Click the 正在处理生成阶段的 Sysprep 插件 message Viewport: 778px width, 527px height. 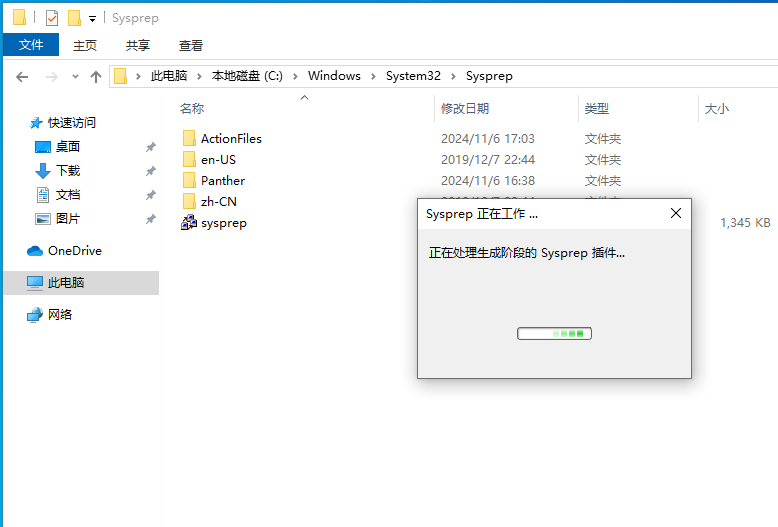[527, 253]
